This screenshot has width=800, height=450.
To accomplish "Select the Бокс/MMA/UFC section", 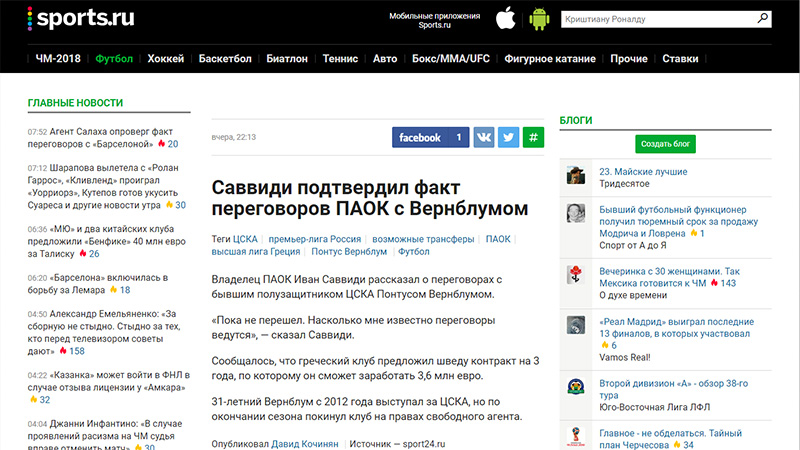I will point(450,59).
